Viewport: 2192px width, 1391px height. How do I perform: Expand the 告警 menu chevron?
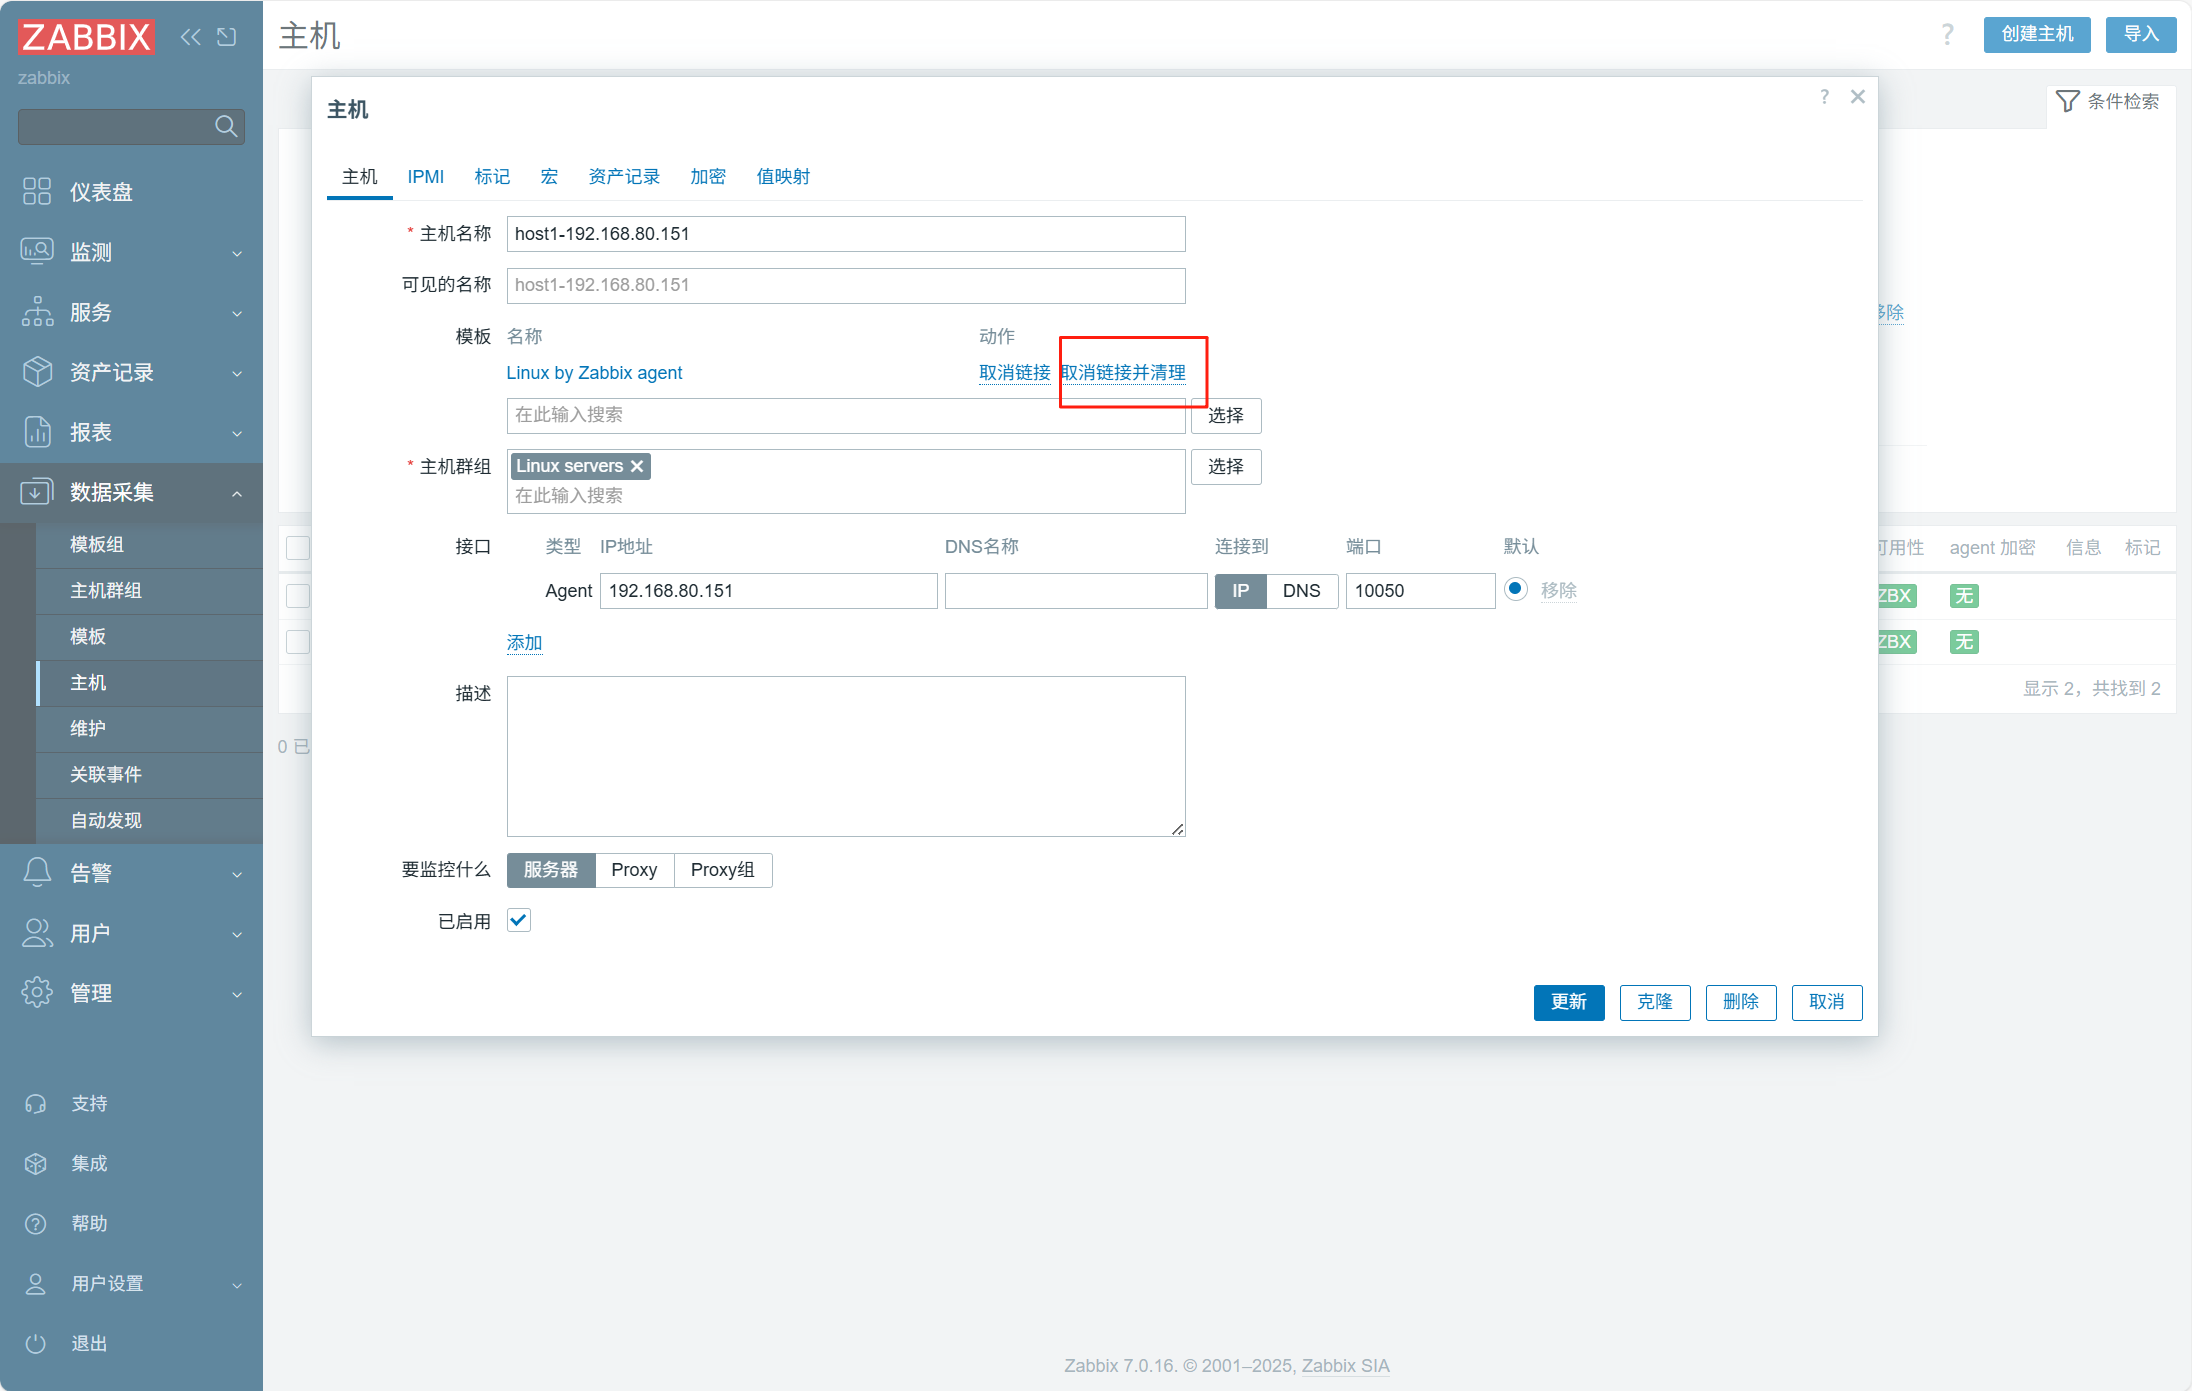[237, 874]
